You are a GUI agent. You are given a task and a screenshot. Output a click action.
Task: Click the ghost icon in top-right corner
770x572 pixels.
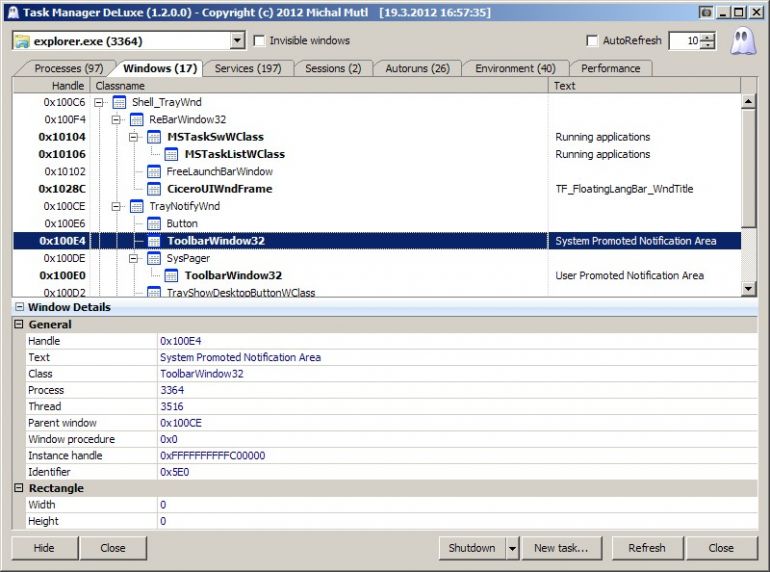pyautogui.click(x=743, y=42)
